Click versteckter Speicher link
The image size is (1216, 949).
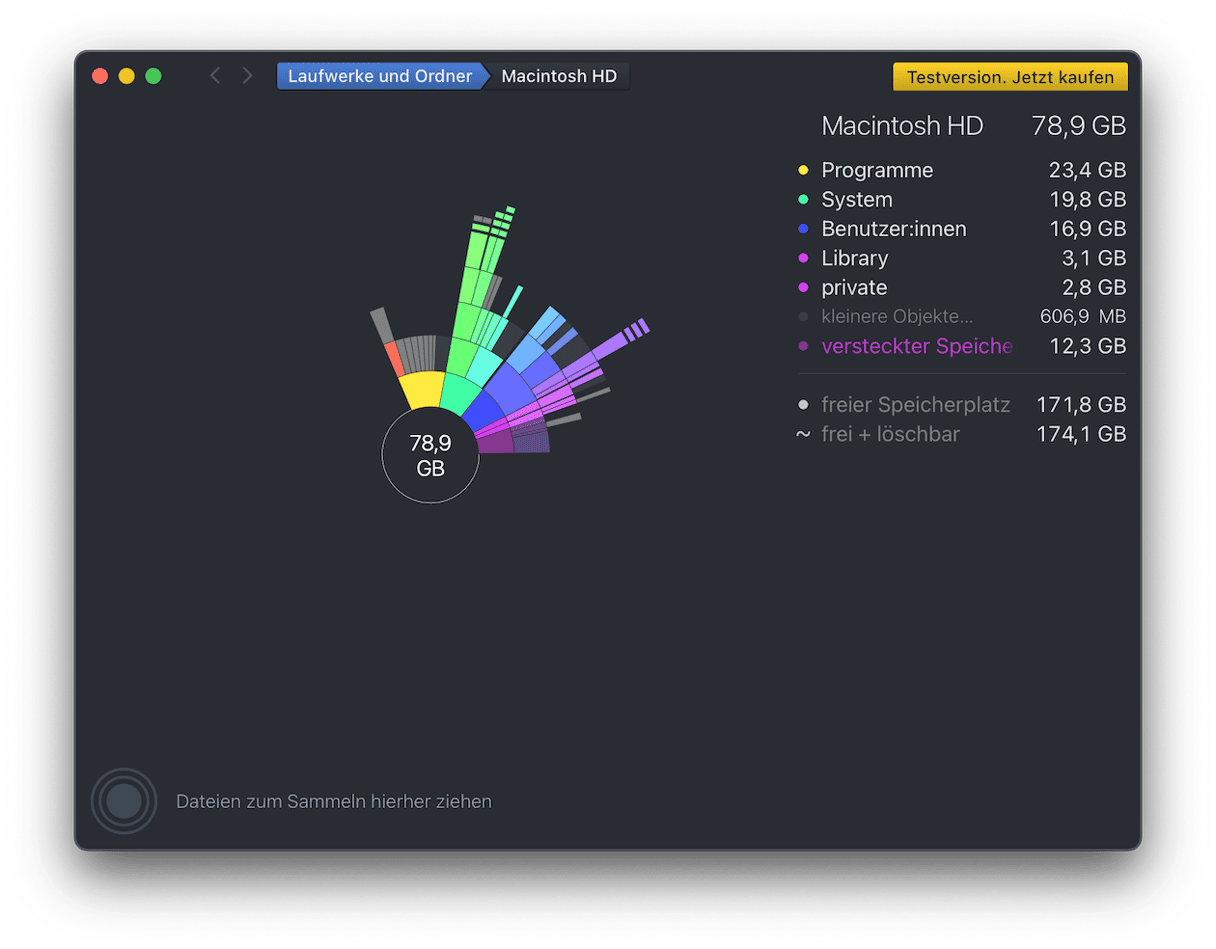[x=916, y=347]
